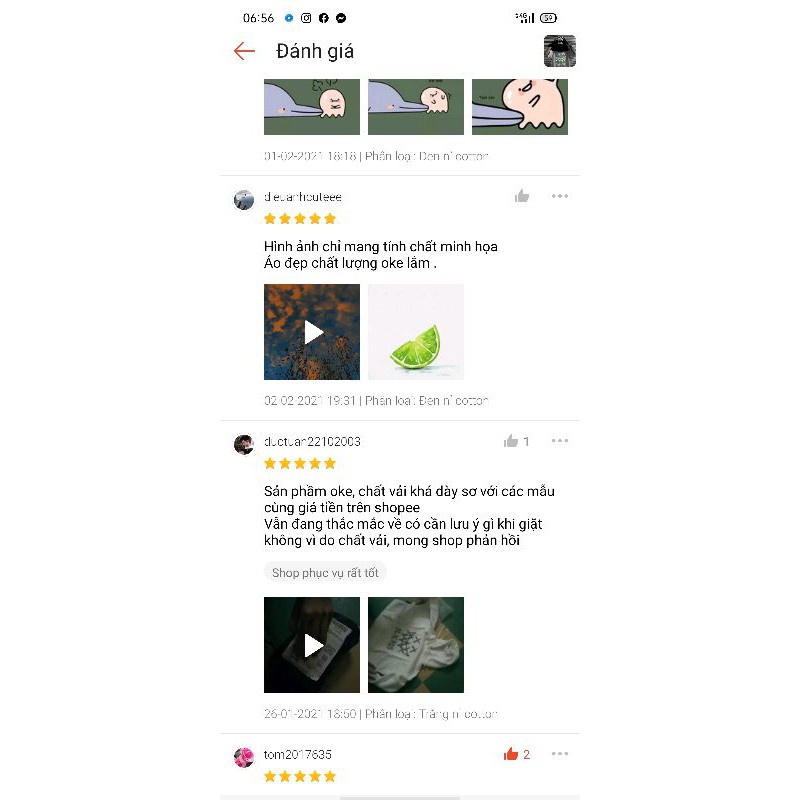Screen dimensions: 800x800
Task: Tap the 'Shop phục vụ rất tốt' tag
Action: (x=325, y=572)
